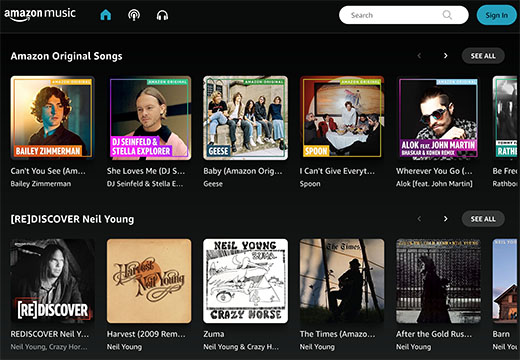Screen dimensions: 520x360
Task: Click the 'Barn' album title
Action: [x=501, y=334]
